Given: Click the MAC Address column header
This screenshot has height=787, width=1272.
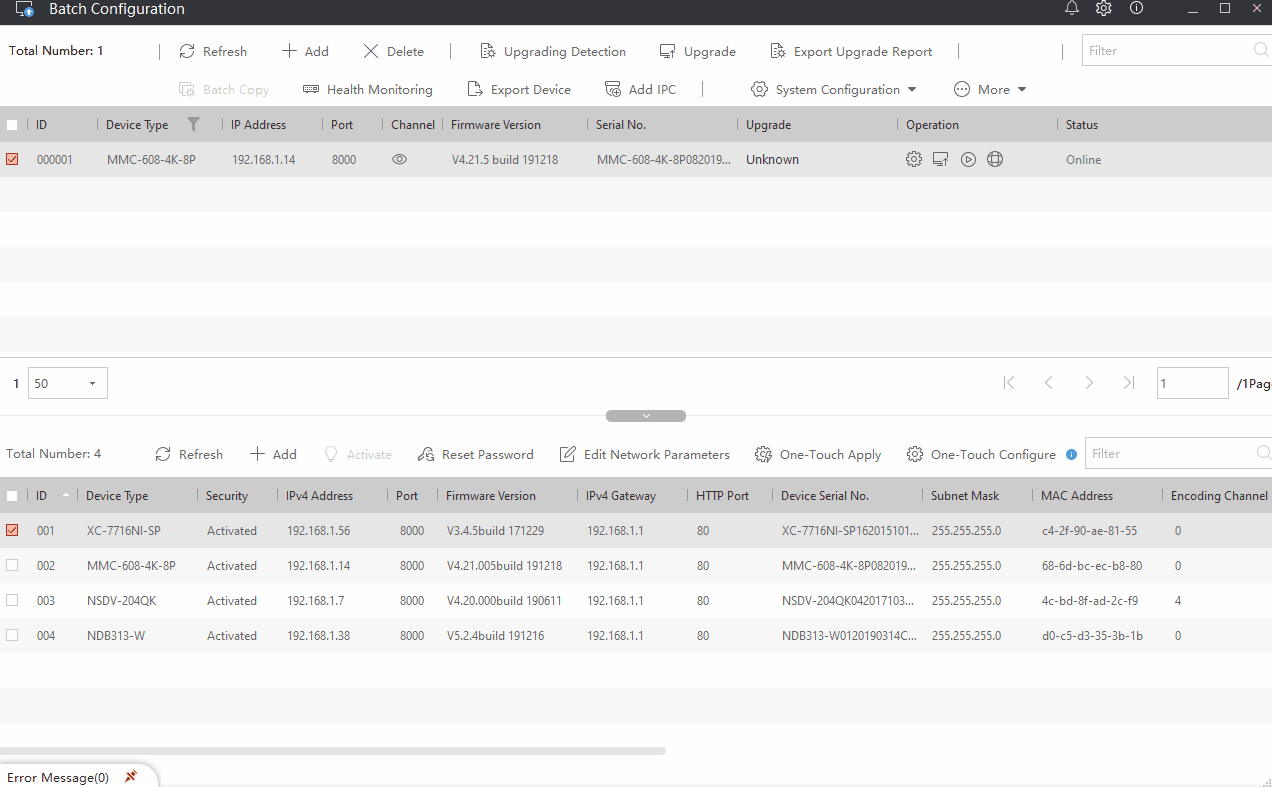Looking at the screenshot, I should click(1076, 496).
